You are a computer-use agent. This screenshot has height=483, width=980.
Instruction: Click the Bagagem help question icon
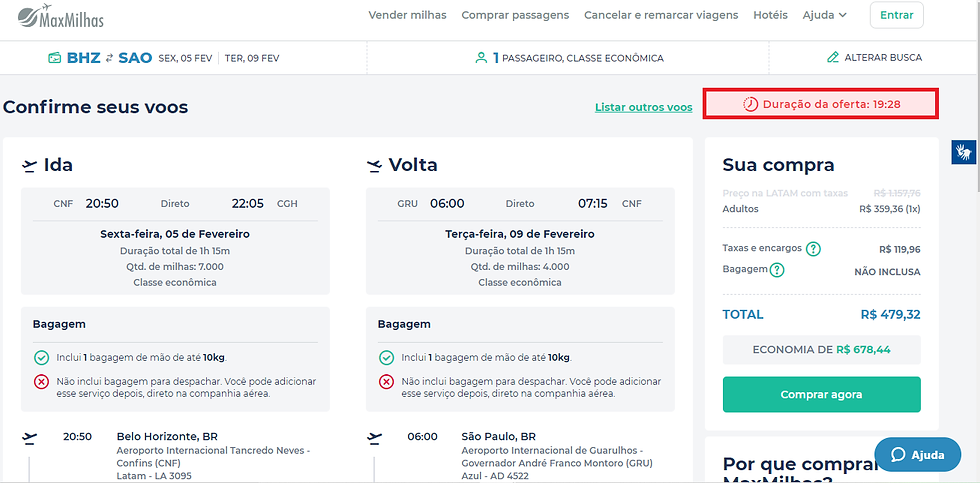(x=777, y=270)
